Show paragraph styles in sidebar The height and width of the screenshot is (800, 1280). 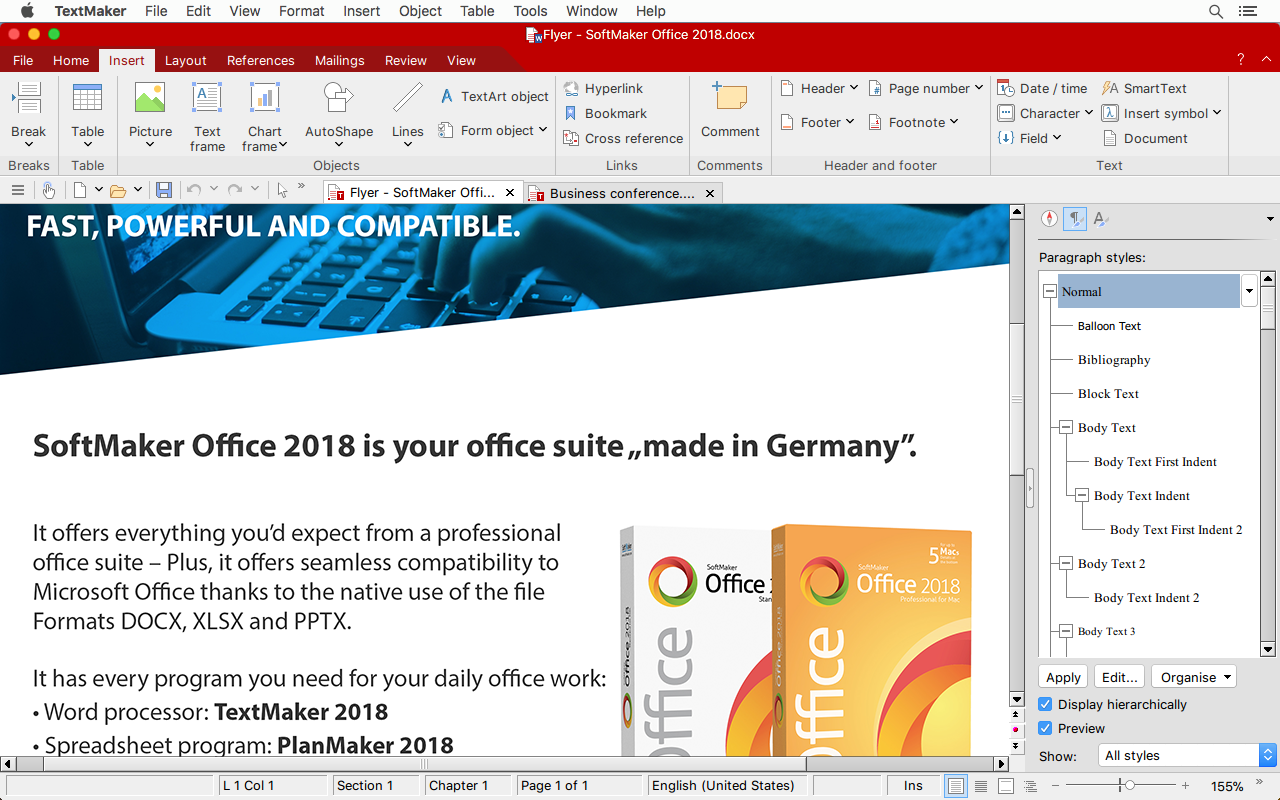(1075, 219)
